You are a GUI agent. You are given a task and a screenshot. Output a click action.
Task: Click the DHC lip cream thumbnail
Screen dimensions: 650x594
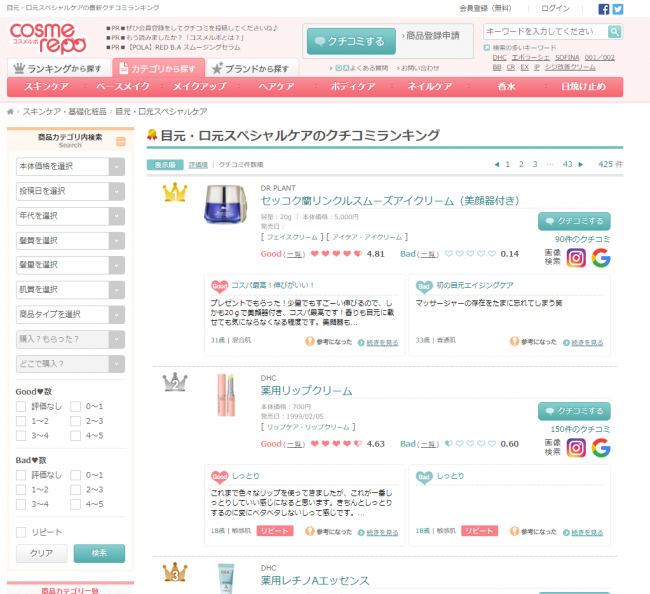point(226,395)
